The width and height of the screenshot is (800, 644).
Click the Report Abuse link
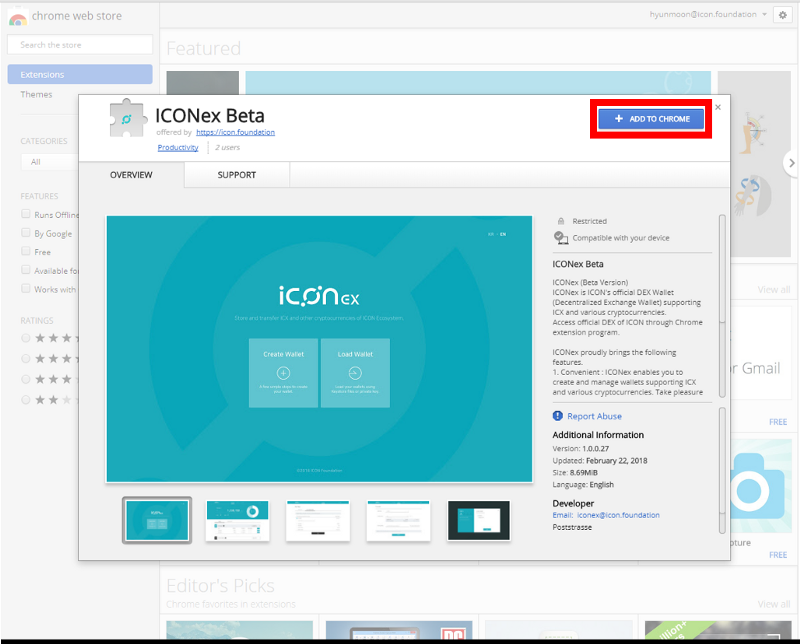click(594, 416)
